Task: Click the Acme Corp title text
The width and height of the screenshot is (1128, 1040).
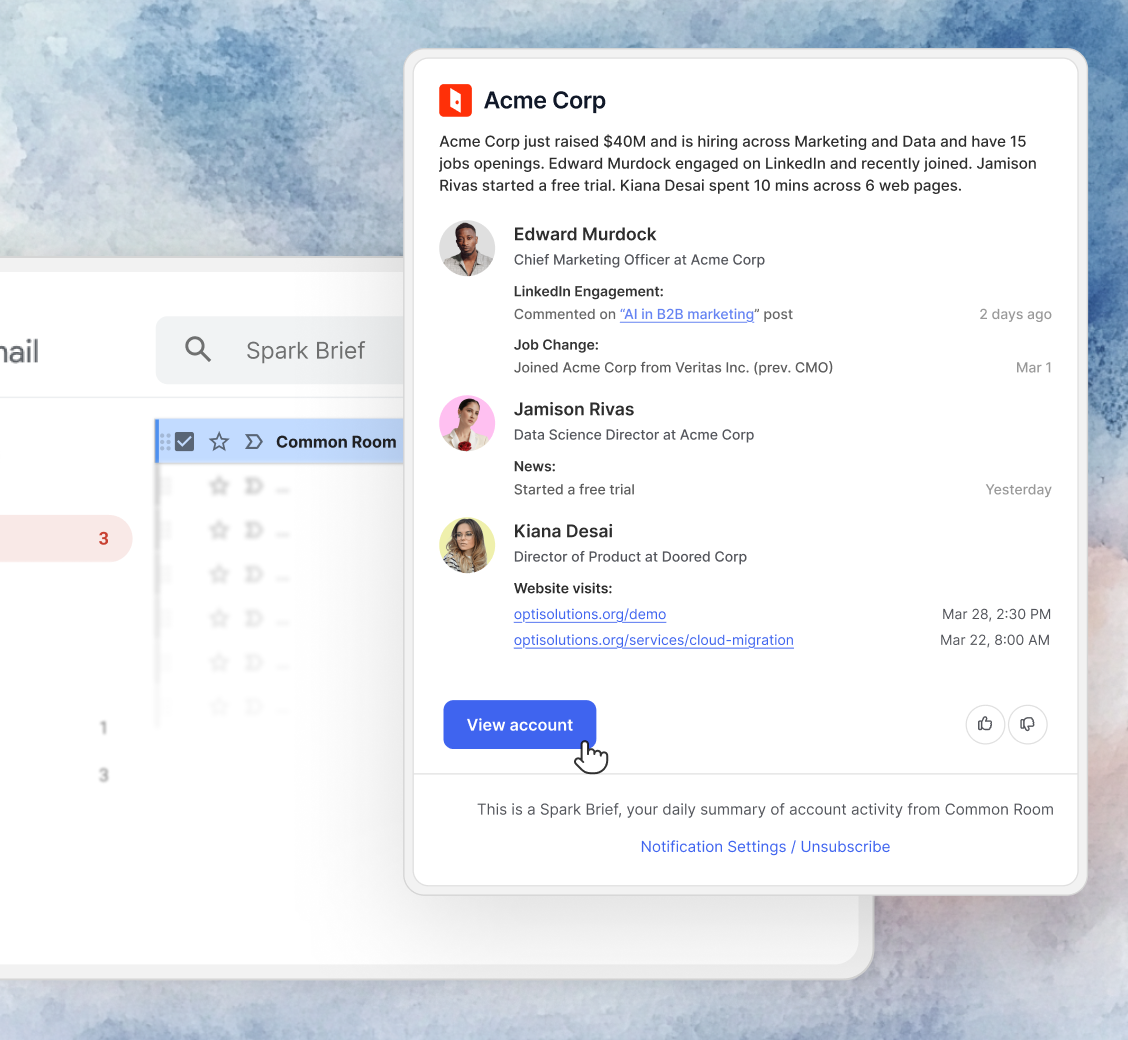Action: click(545, 100)
